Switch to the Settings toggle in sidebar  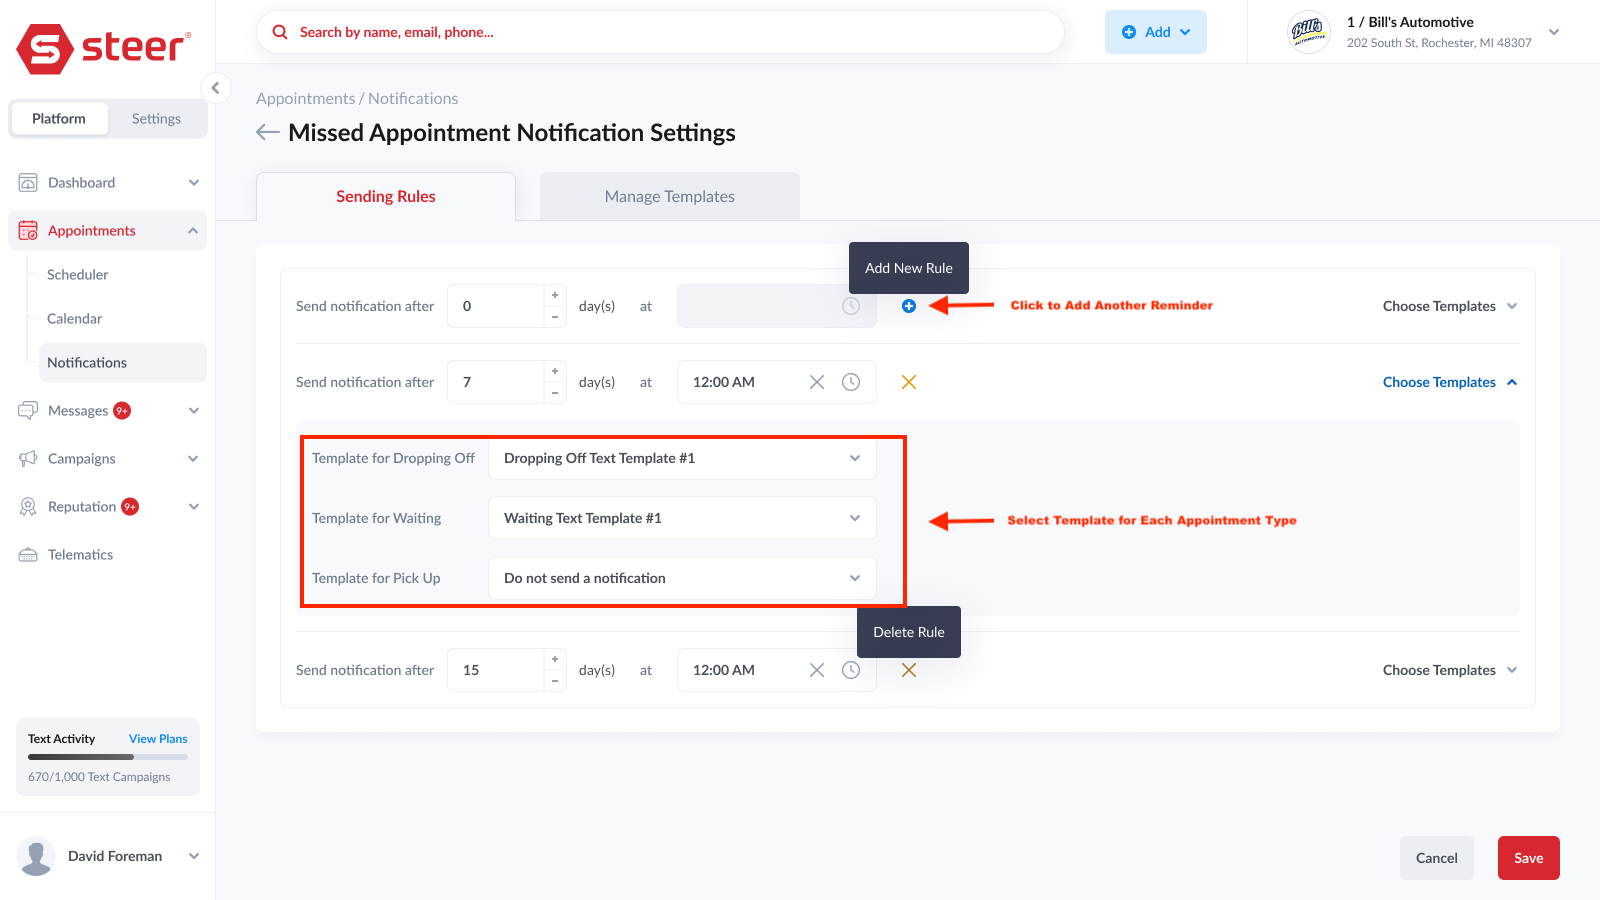click(x=155, y=118)
